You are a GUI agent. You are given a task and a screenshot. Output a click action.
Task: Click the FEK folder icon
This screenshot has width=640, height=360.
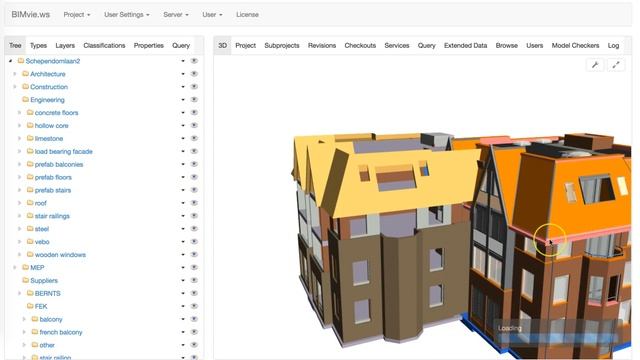[30, 306]
